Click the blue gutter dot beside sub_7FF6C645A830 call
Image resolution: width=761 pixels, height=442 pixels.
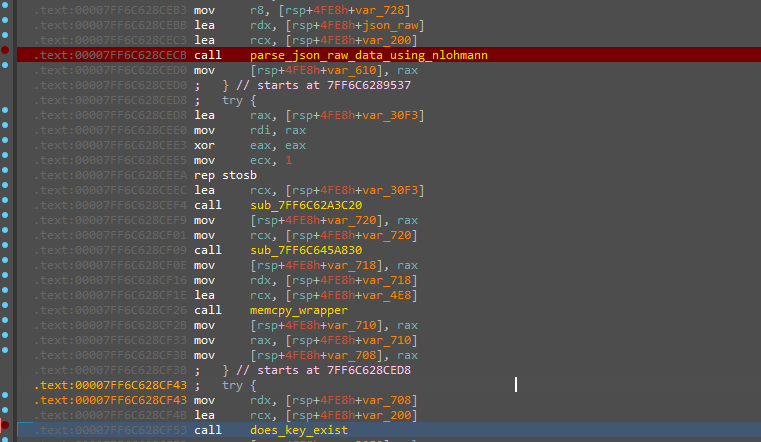7,250
